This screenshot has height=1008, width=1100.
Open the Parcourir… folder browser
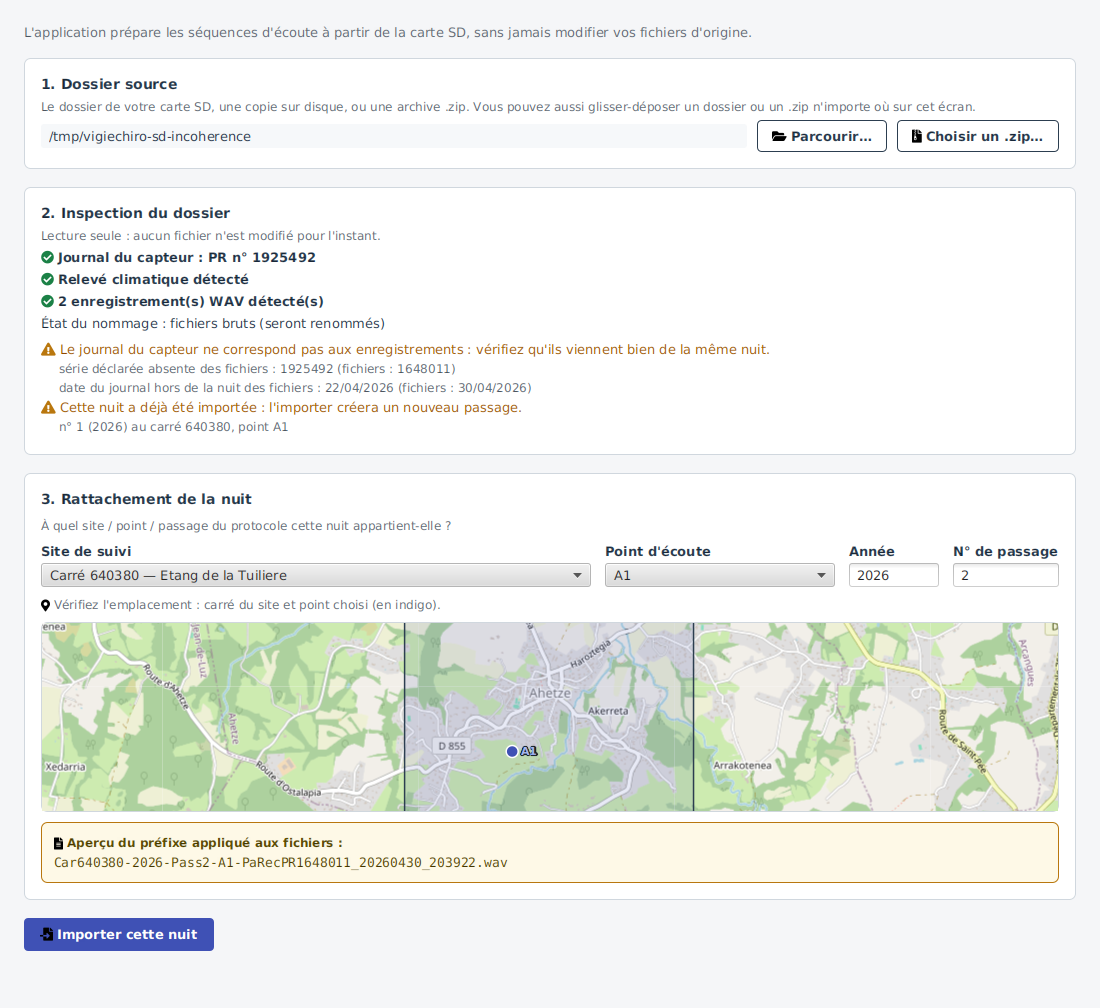pos(821,136)
